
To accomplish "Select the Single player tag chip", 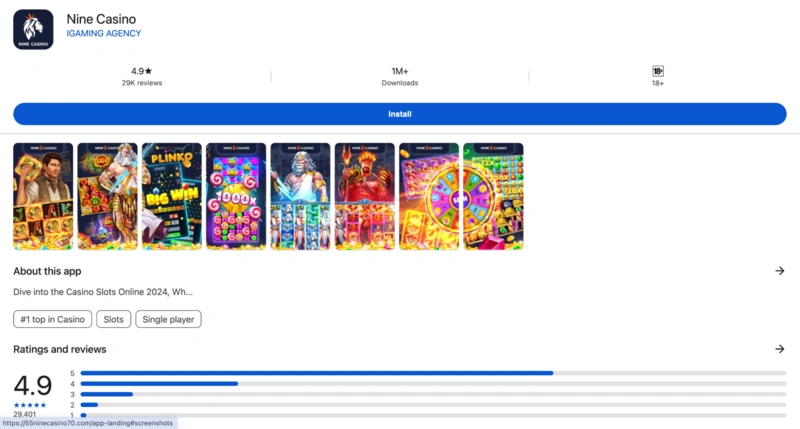I will coord(168,319).
